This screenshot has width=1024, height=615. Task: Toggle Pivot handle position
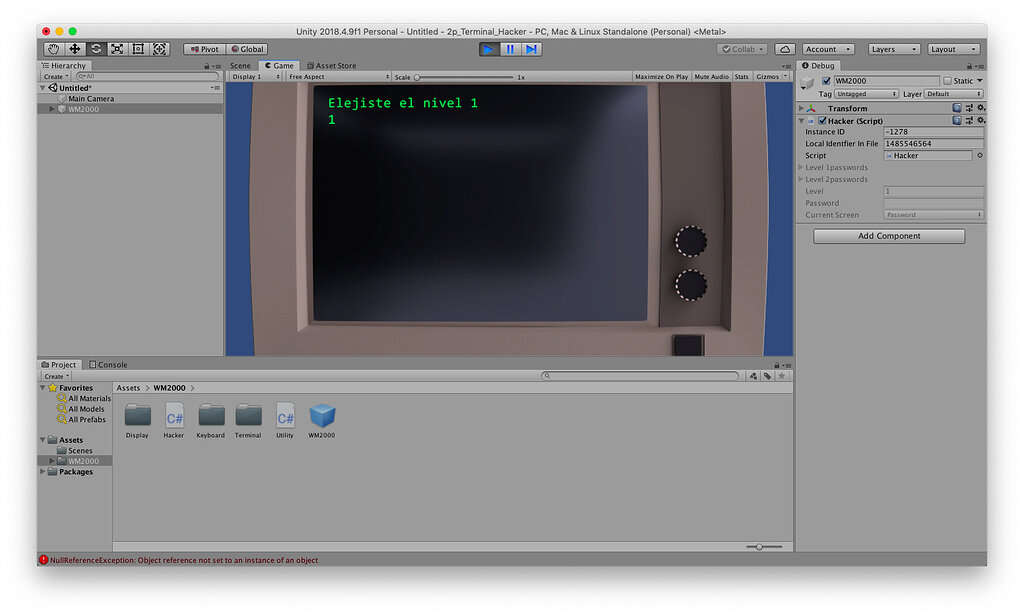[204, 49]
